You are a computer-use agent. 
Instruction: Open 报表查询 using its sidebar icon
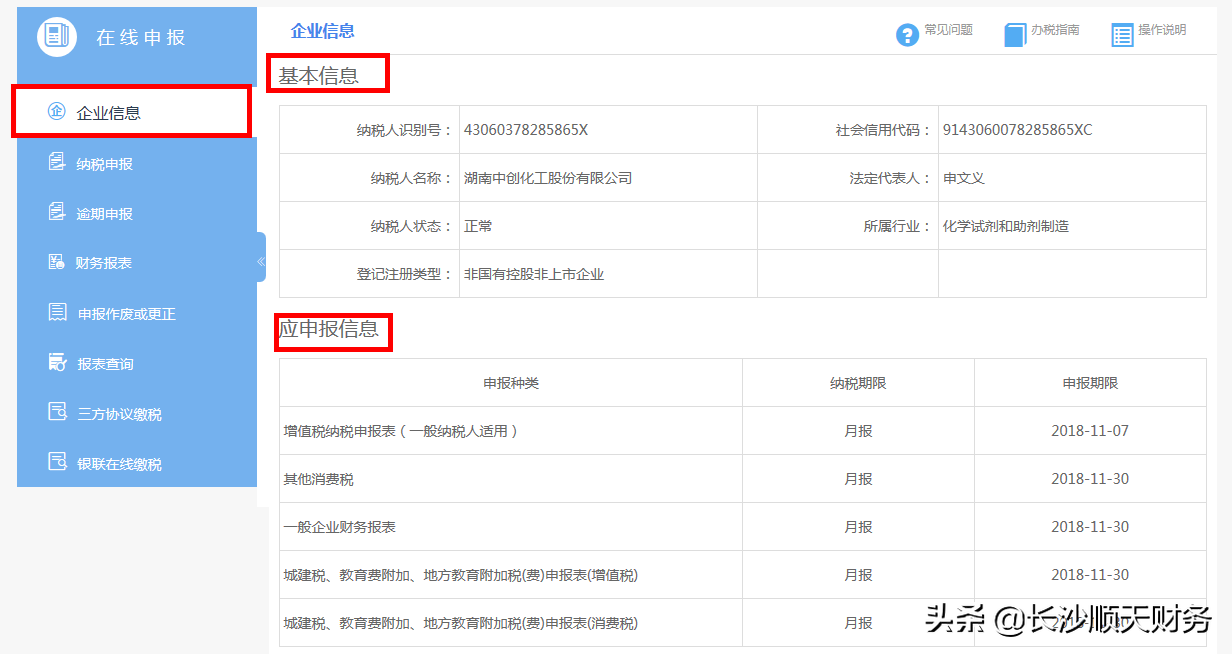(56, 362)
